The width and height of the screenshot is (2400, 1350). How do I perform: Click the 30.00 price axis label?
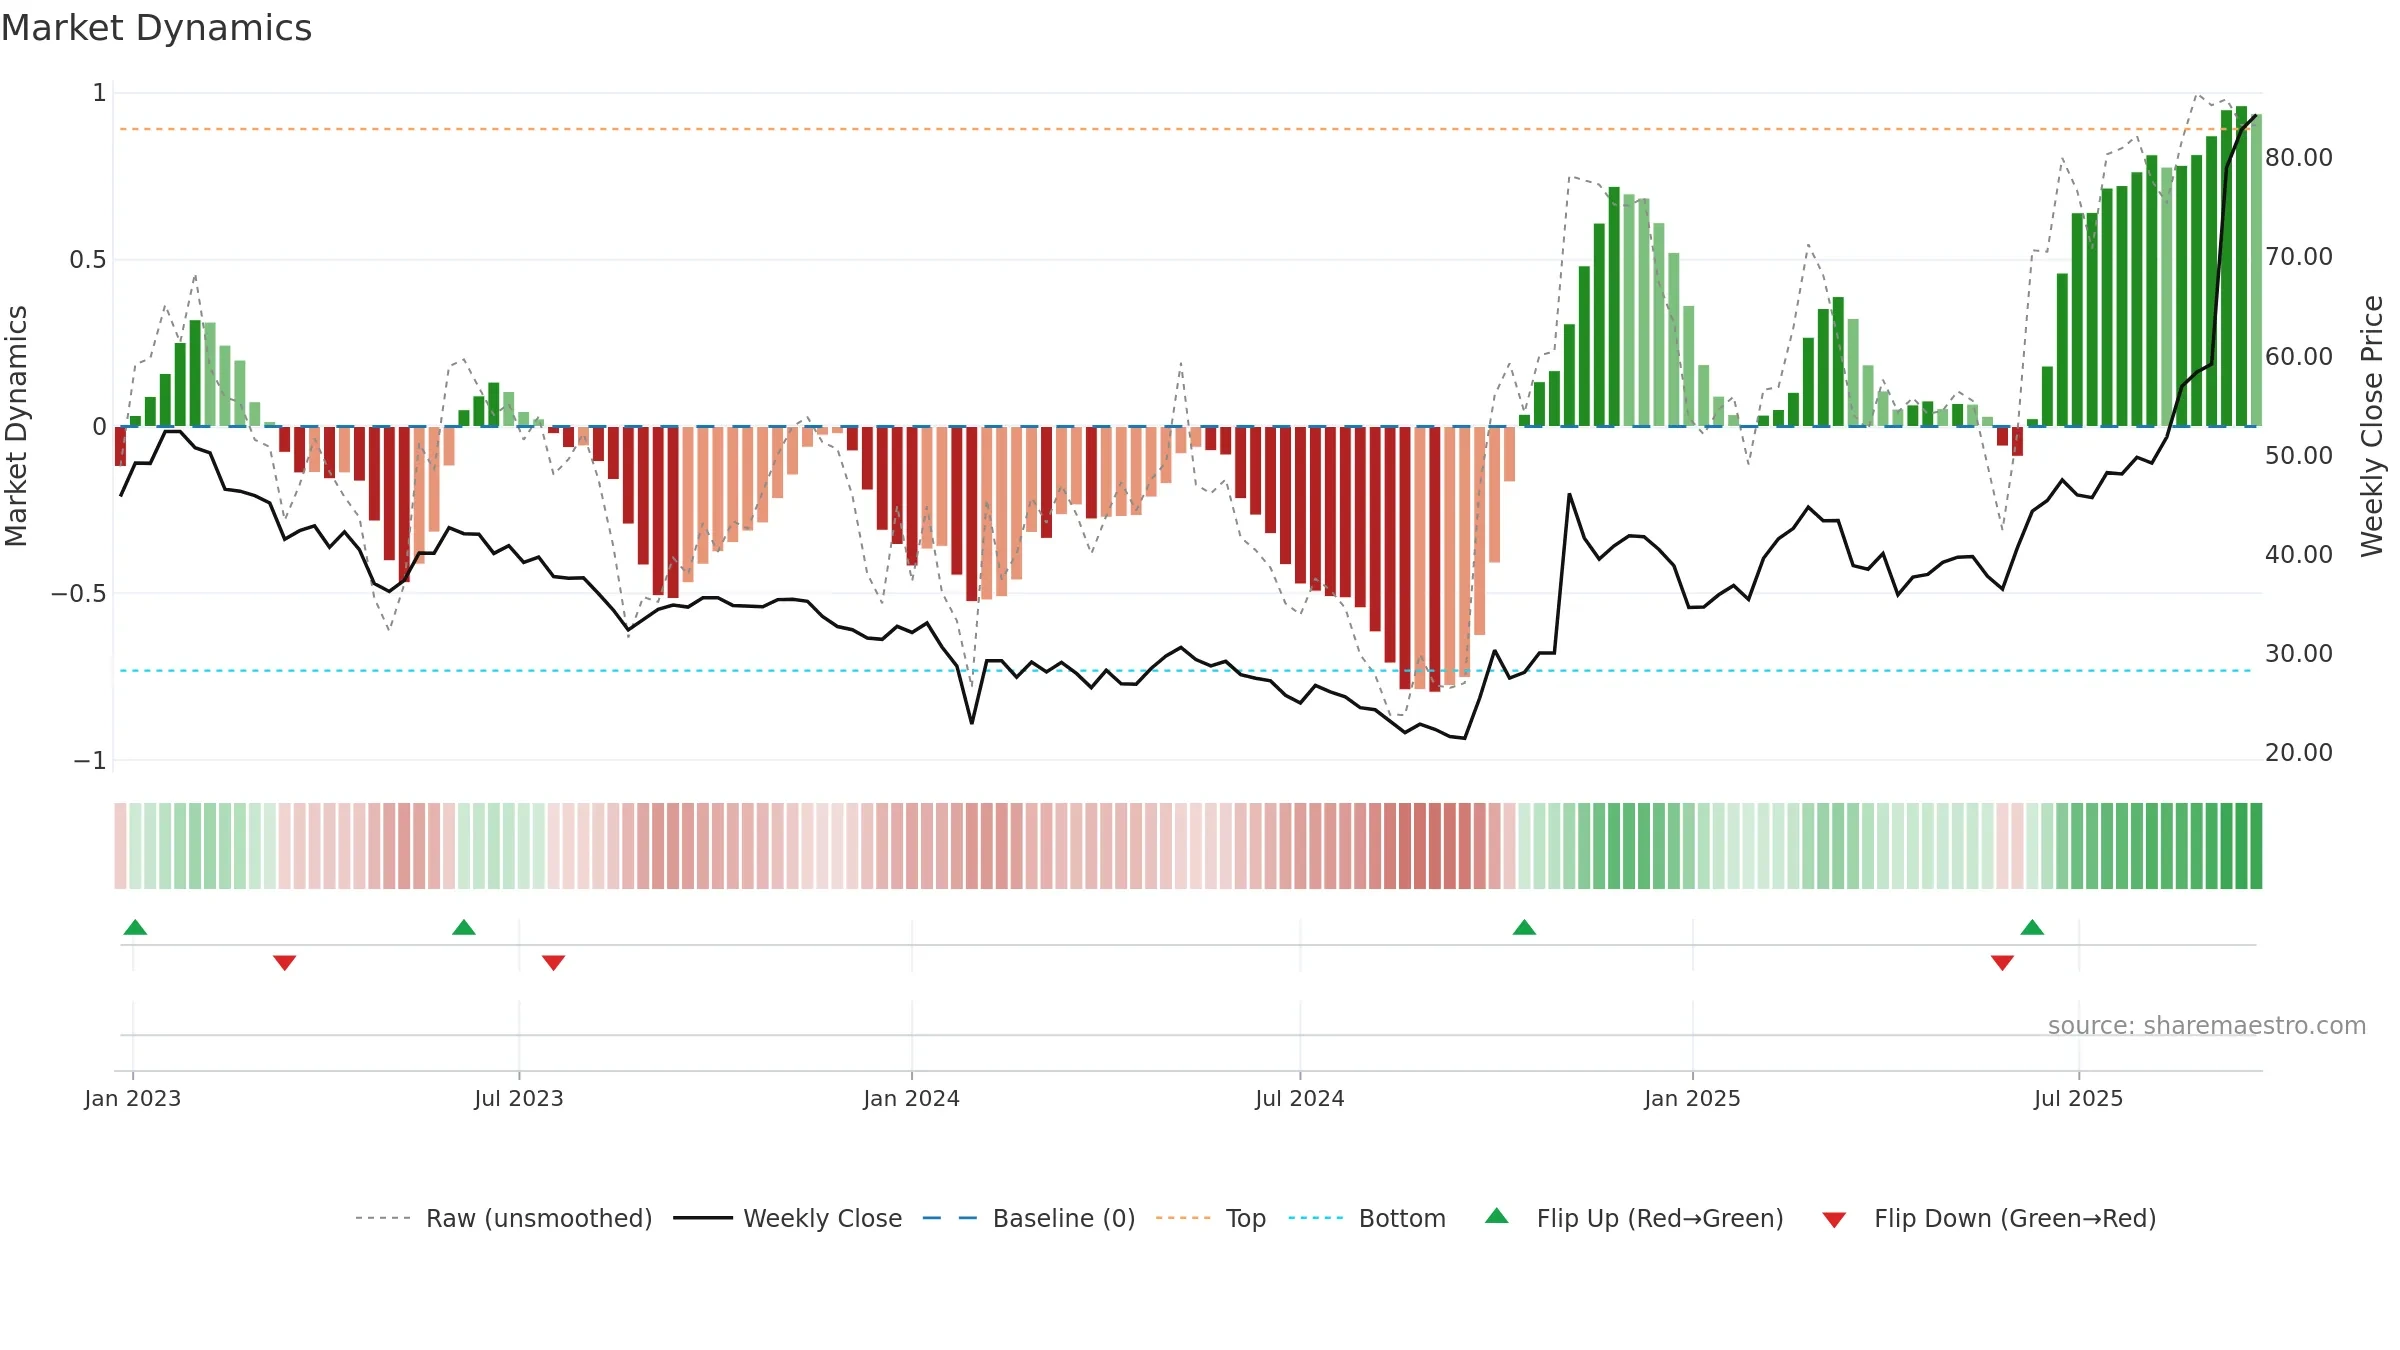[x=2299, y=653]
